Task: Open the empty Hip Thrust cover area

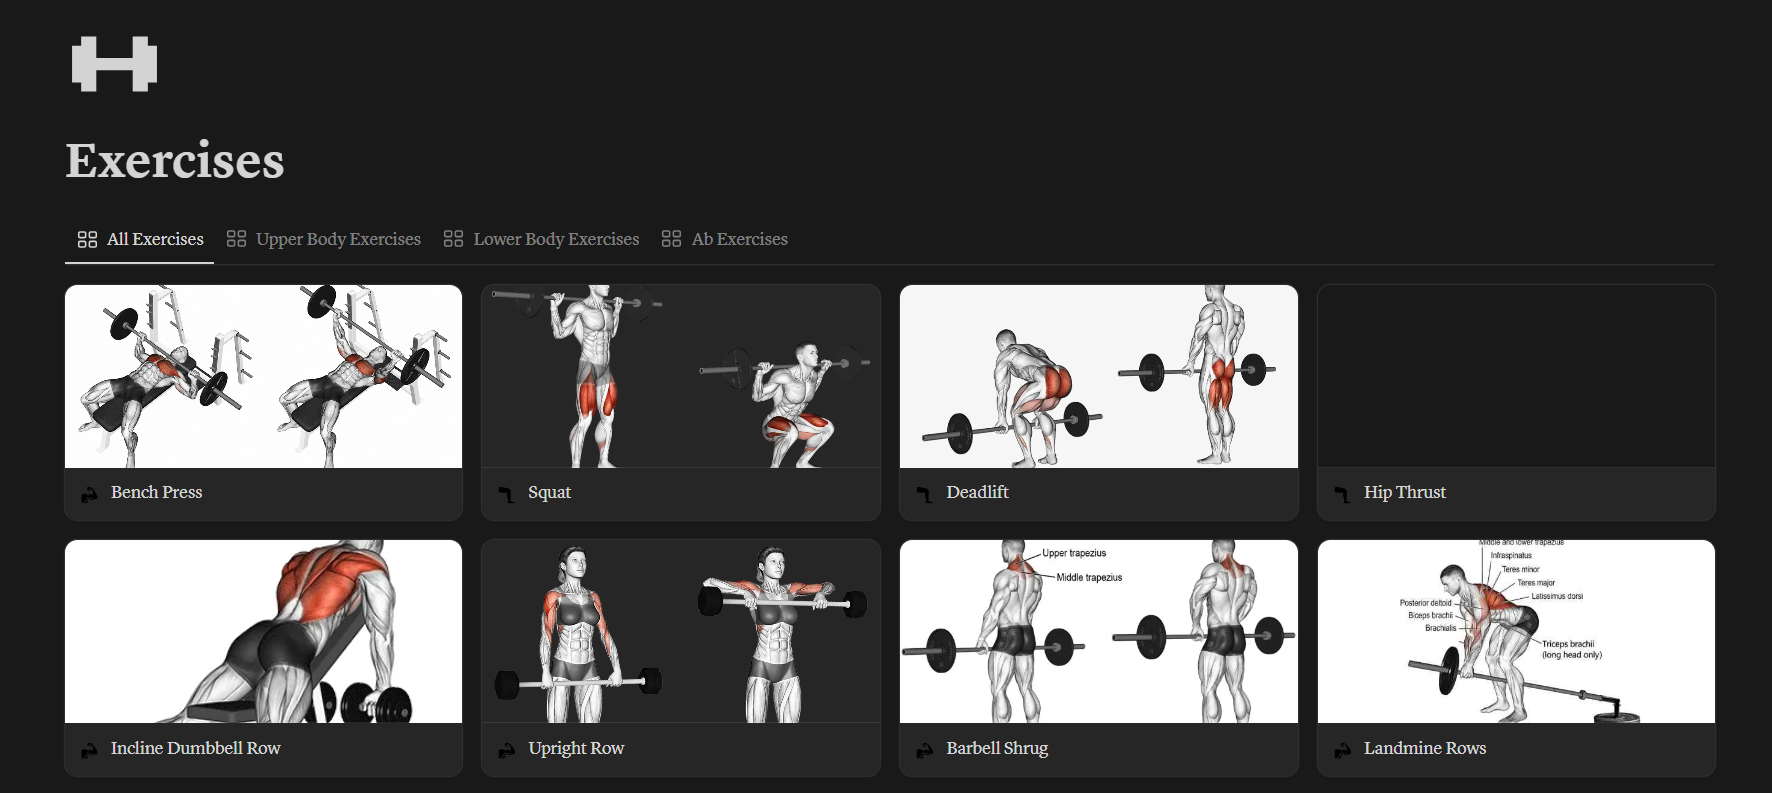Action: point(1516,376)
